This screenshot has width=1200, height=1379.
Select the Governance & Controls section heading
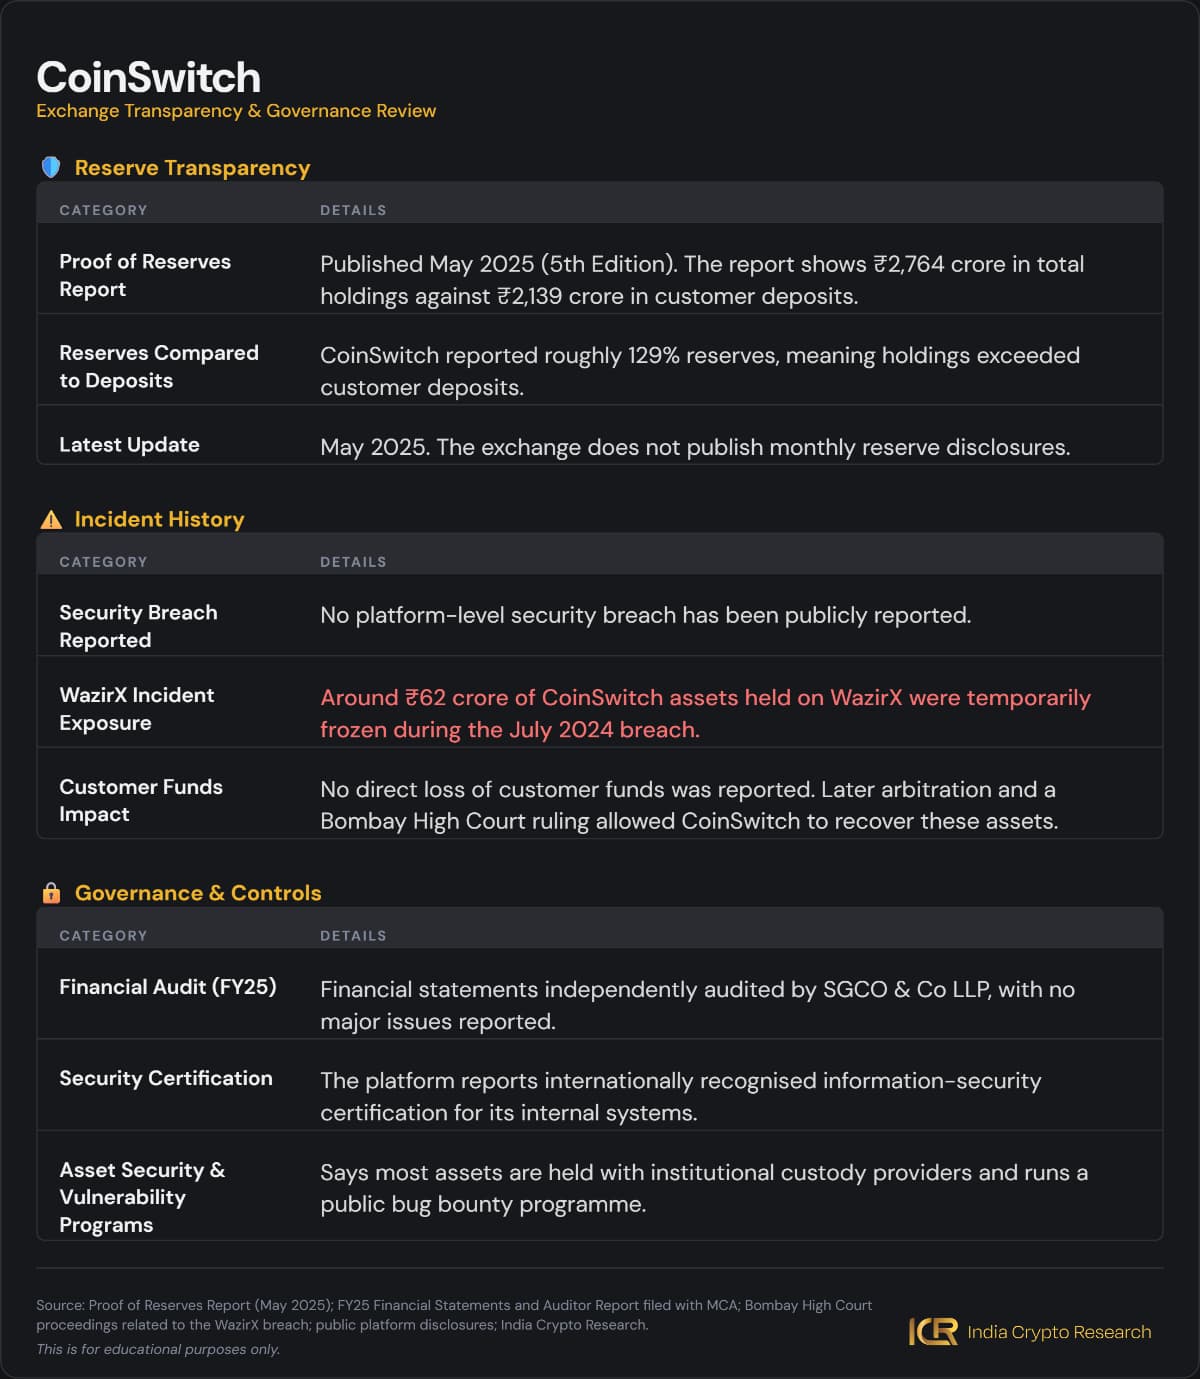tap(198, 893)
